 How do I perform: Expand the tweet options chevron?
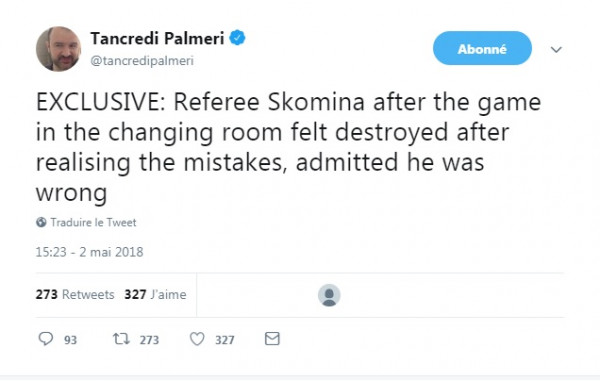[x=556, y=49]
